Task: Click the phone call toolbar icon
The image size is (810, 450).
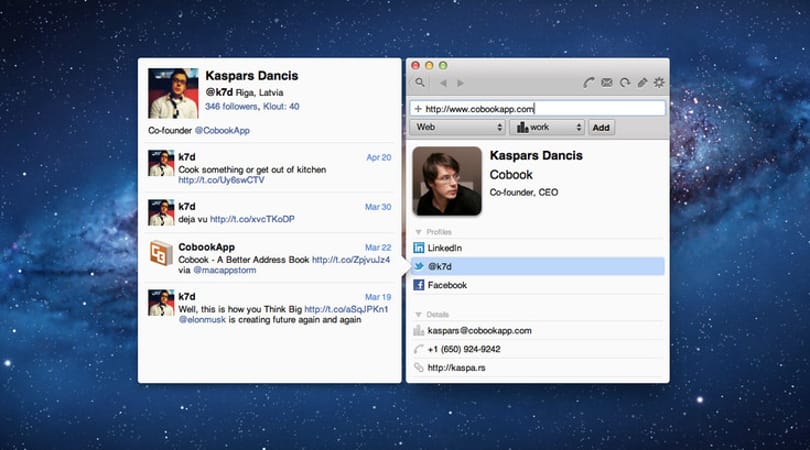Action: pos(588,83)
